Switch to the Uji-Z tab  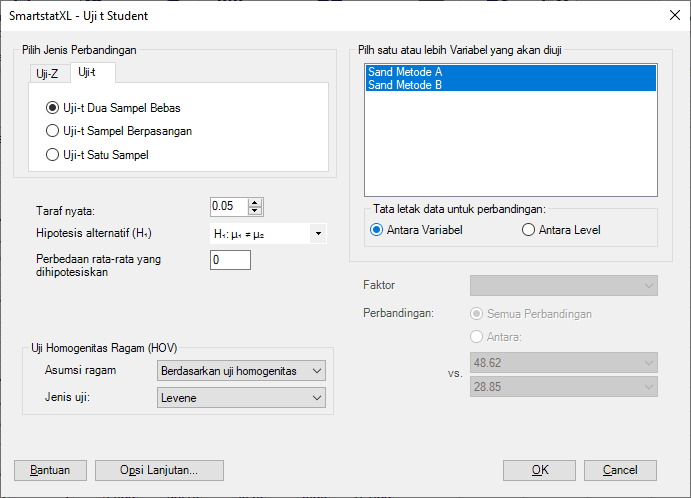46,73
